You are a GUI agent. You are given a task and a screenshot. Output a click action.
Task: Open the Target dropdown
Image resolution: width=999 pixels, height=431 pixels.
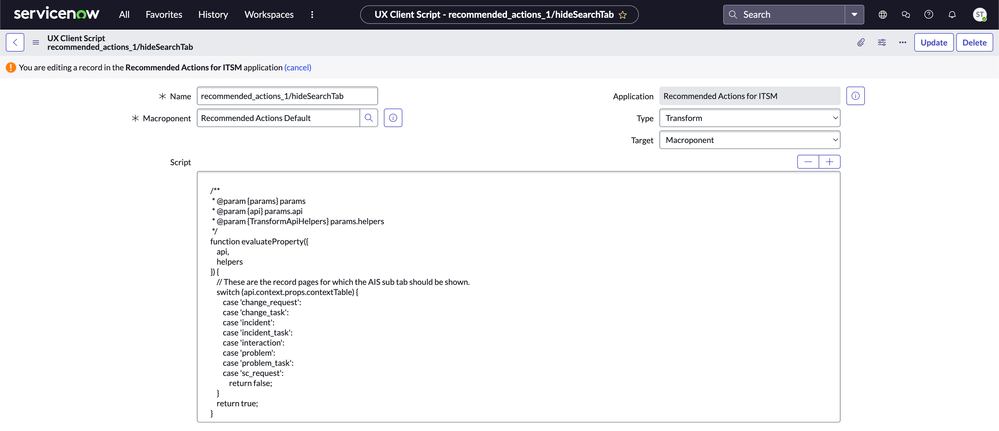749,140
